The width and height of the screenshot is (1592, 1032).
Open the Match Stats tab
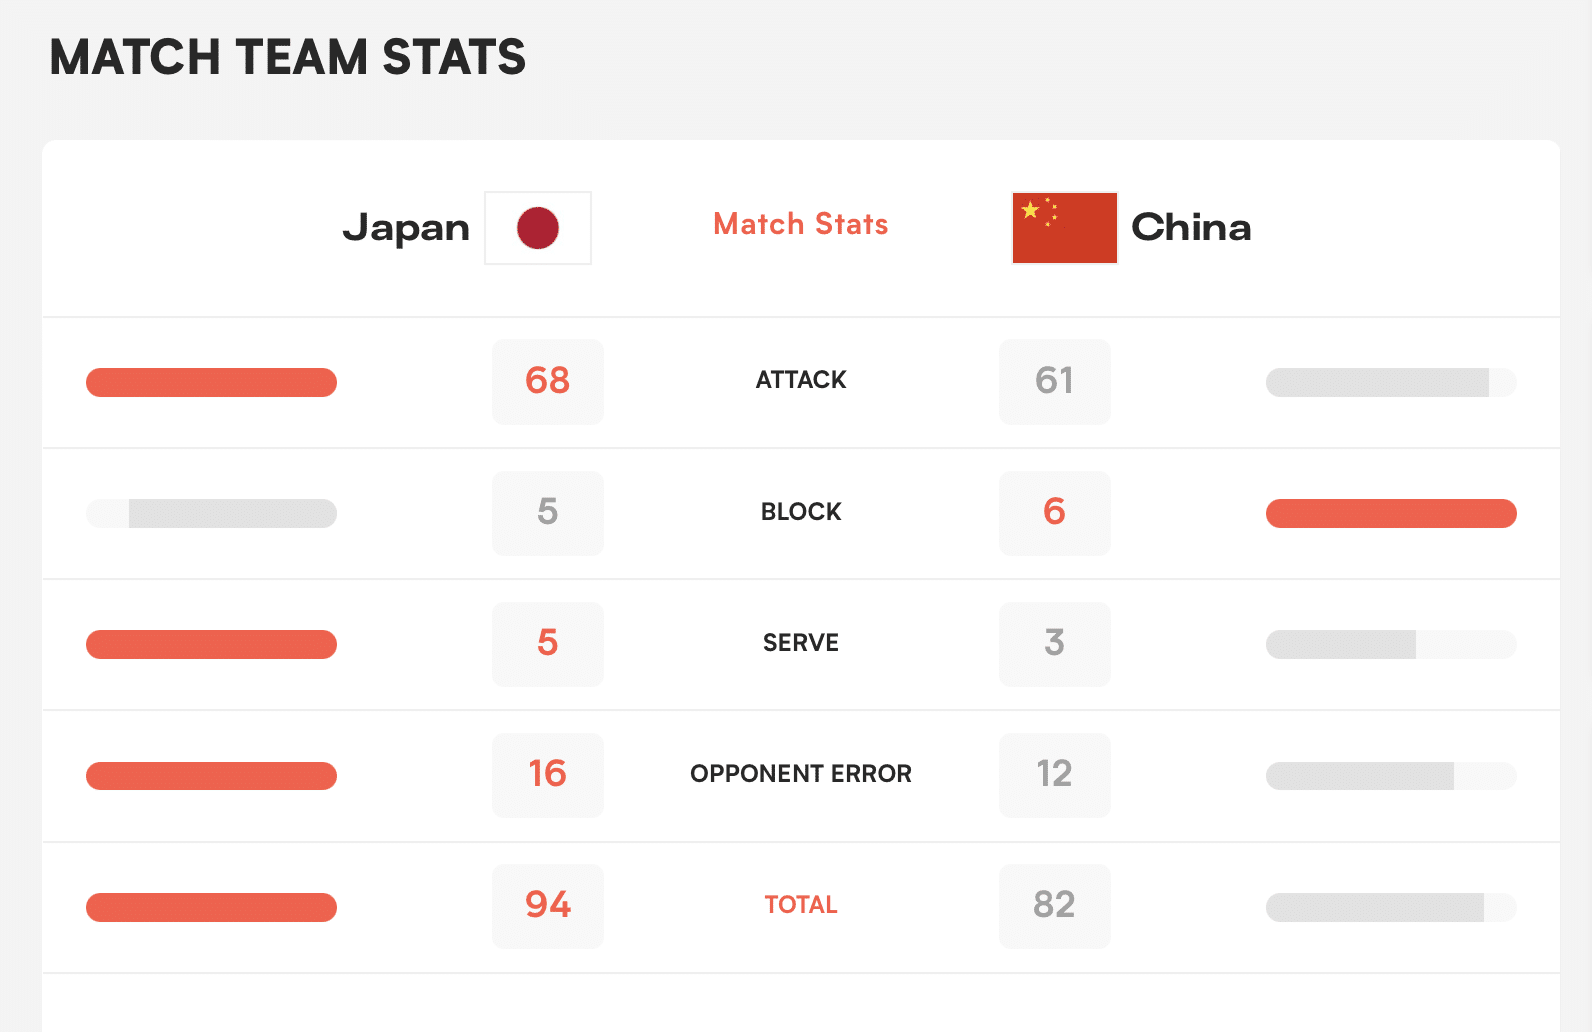click(800, 224)
